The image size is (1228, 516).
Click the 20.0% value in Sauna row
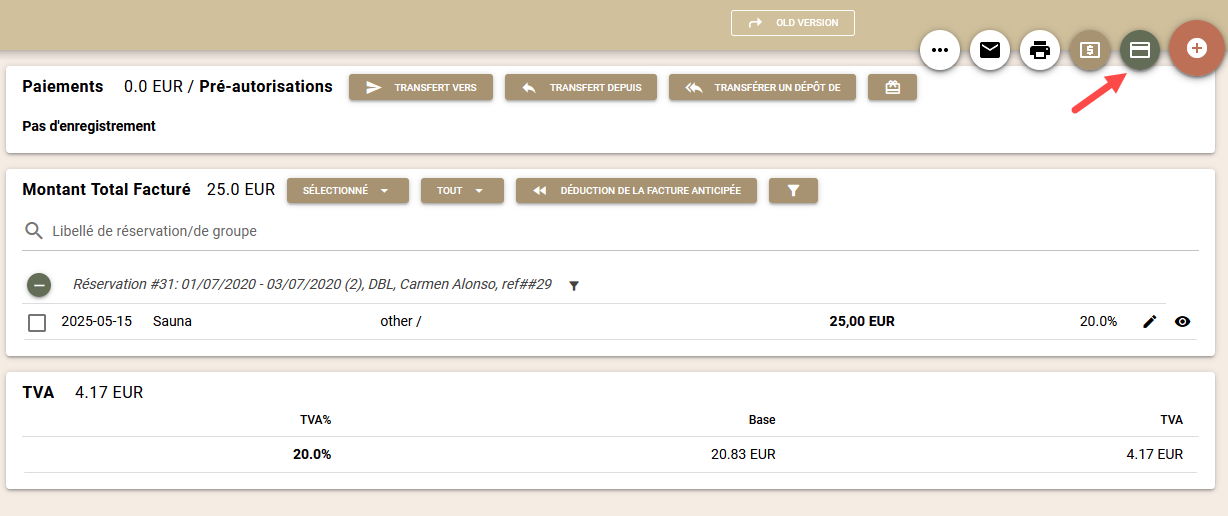point(1098,321)
